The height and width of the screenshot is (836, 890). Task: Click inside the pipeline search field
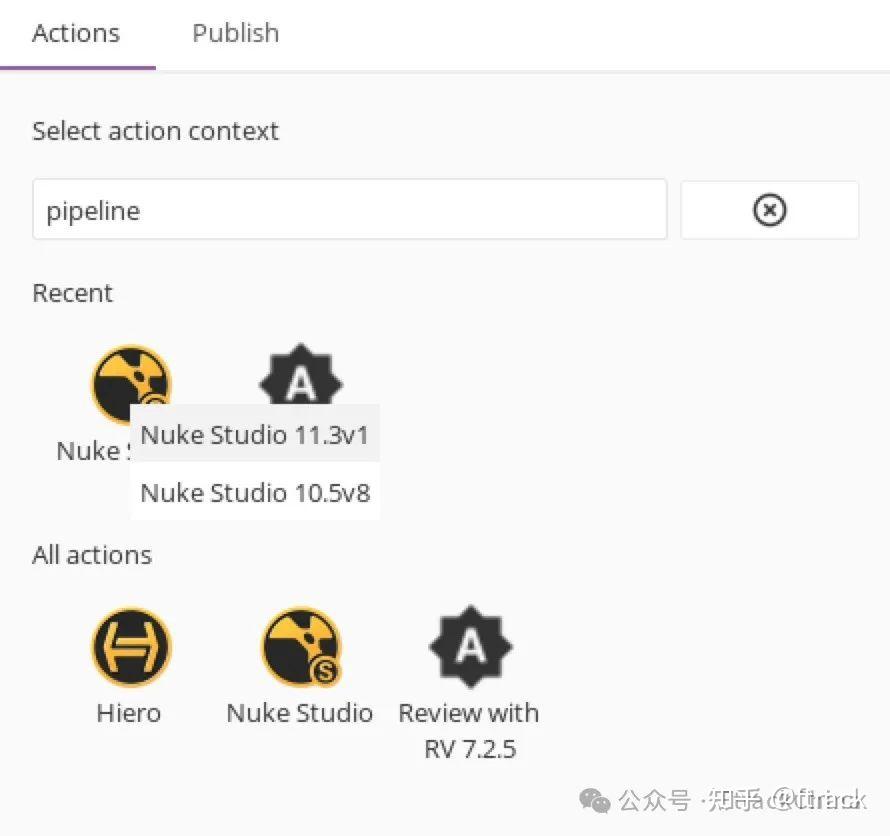point(349,210)
